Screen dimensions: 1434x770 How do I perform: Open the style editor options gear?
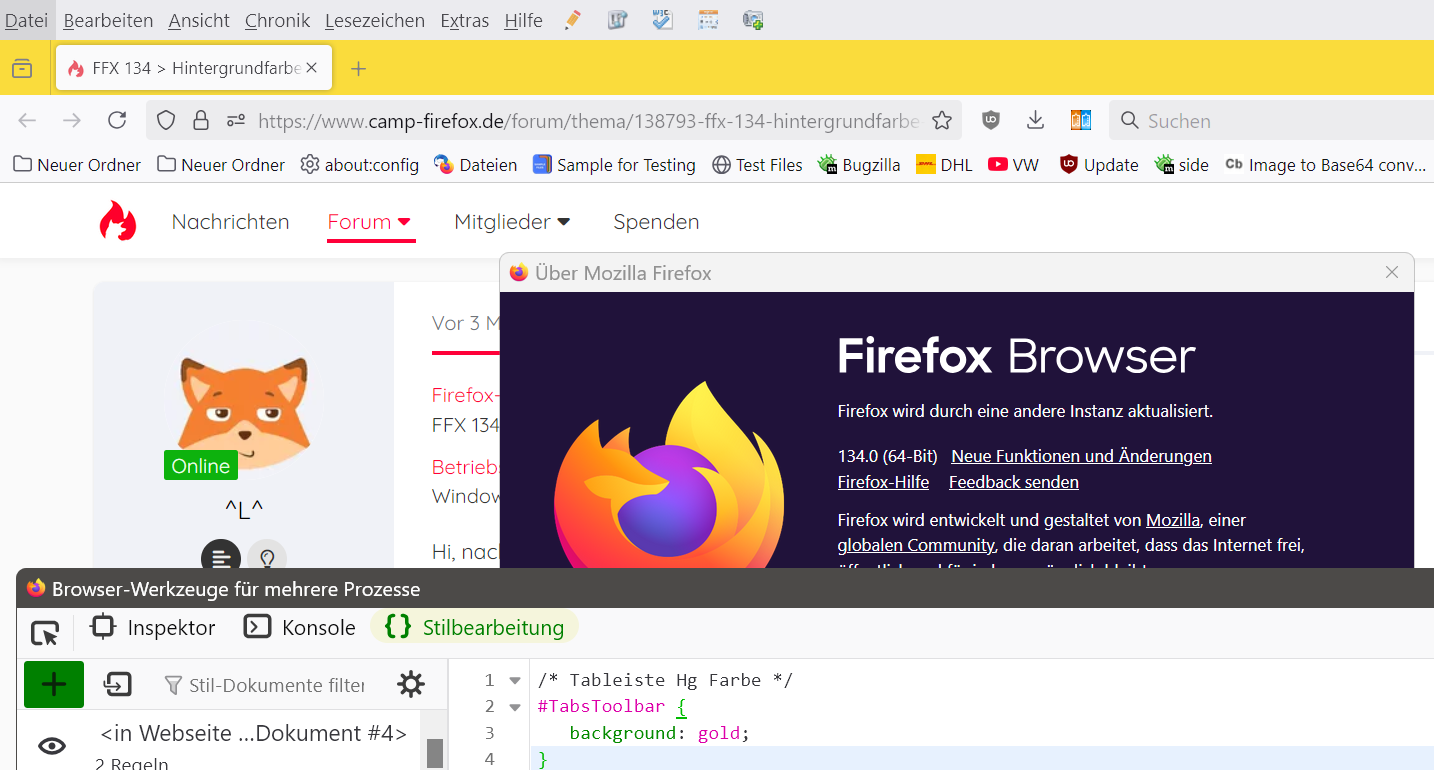(x=411, y=685)
